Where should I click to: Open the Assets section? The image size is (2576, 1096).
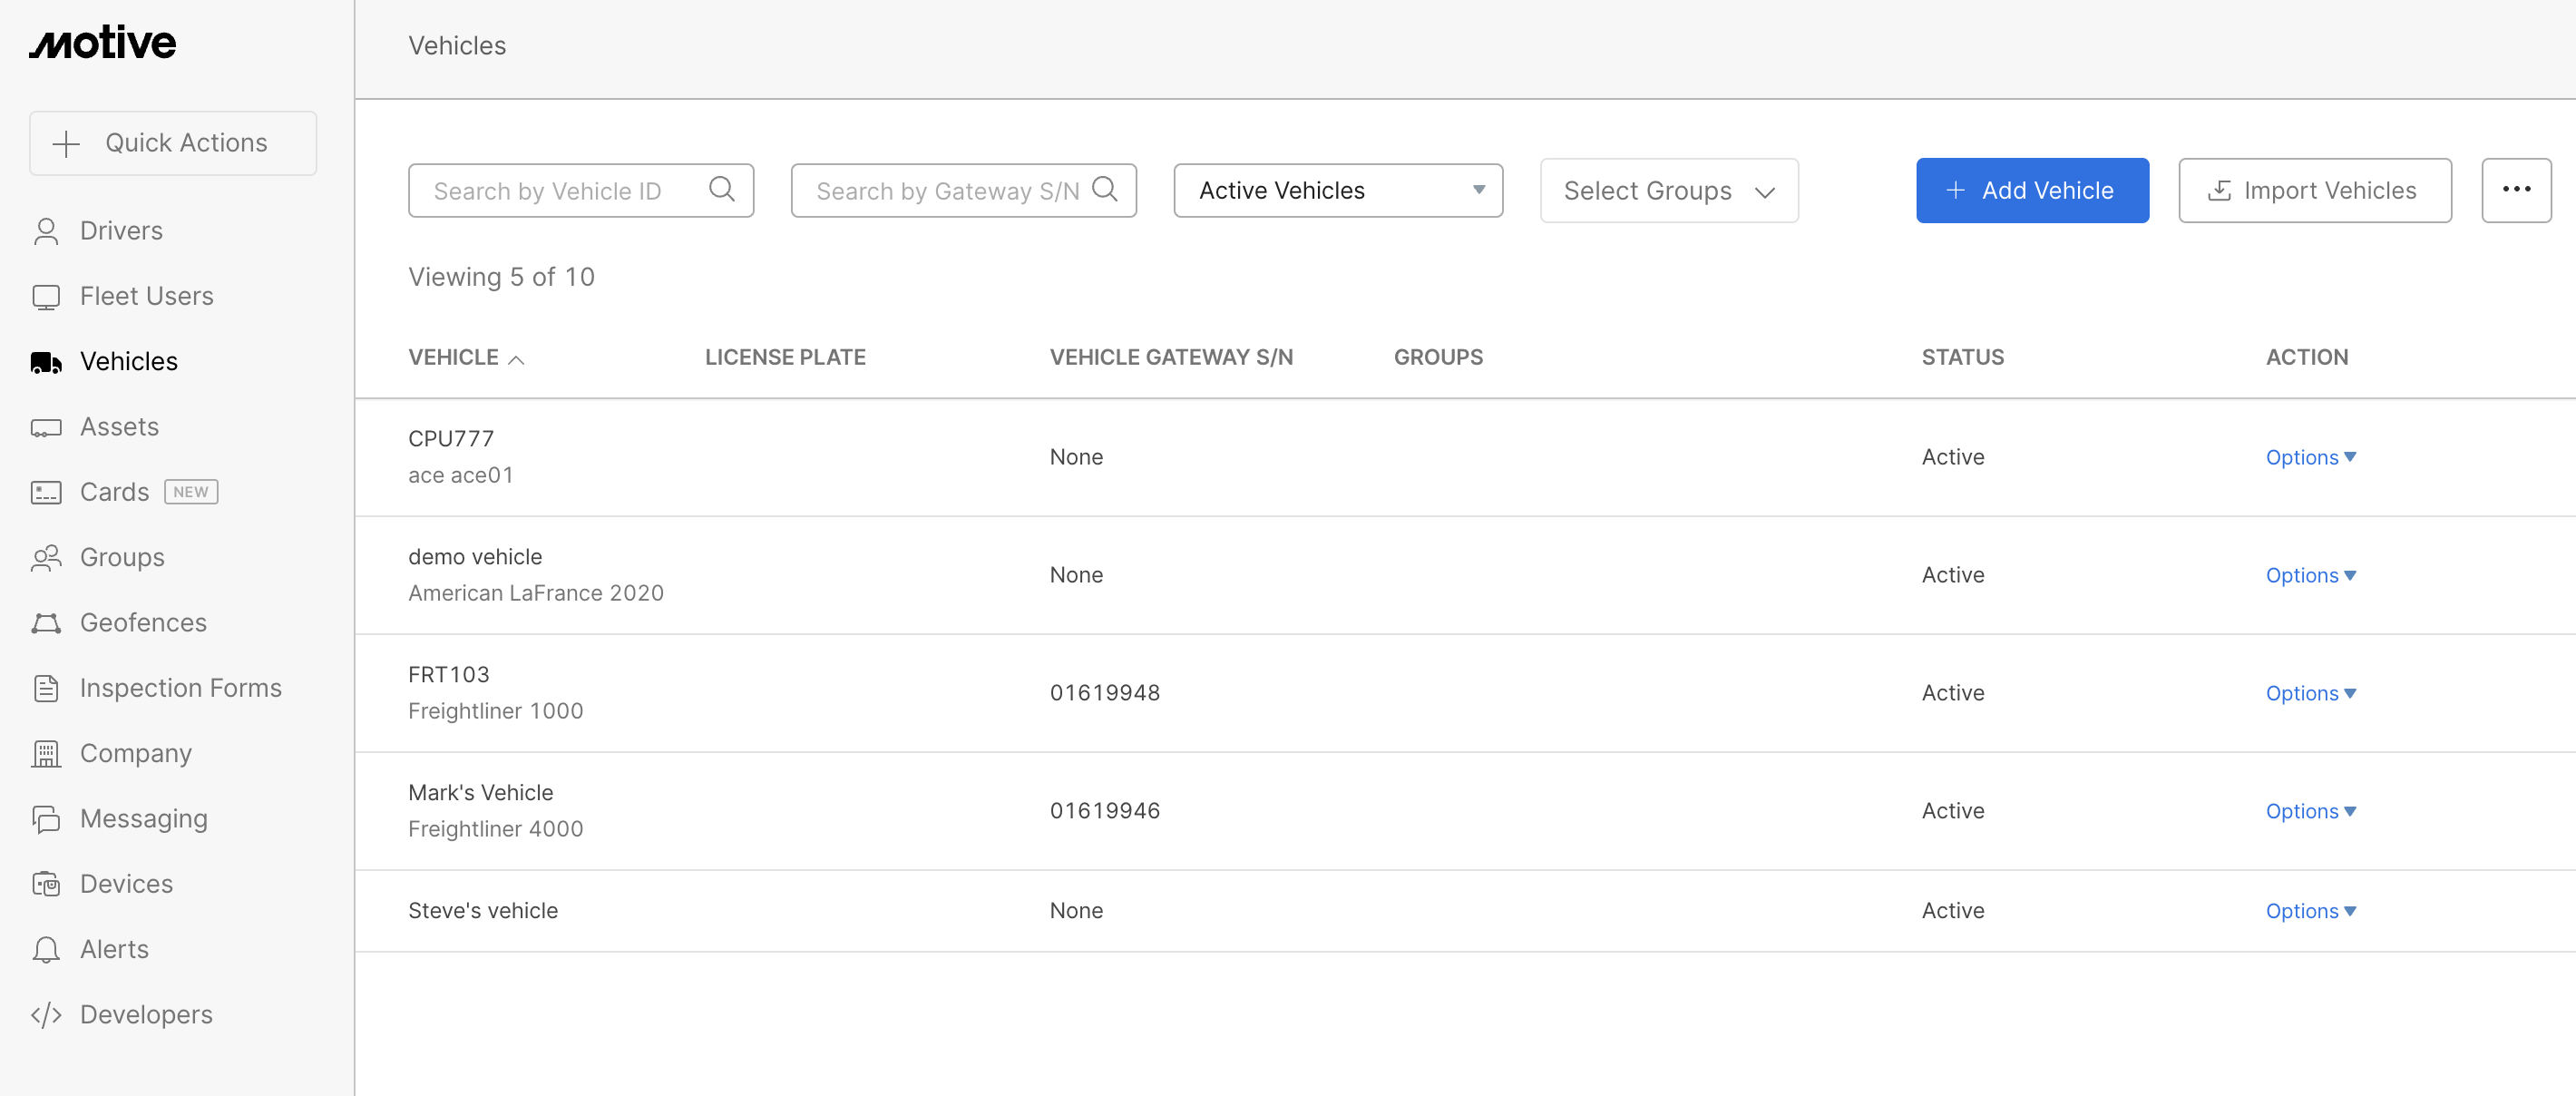[119, 427]
